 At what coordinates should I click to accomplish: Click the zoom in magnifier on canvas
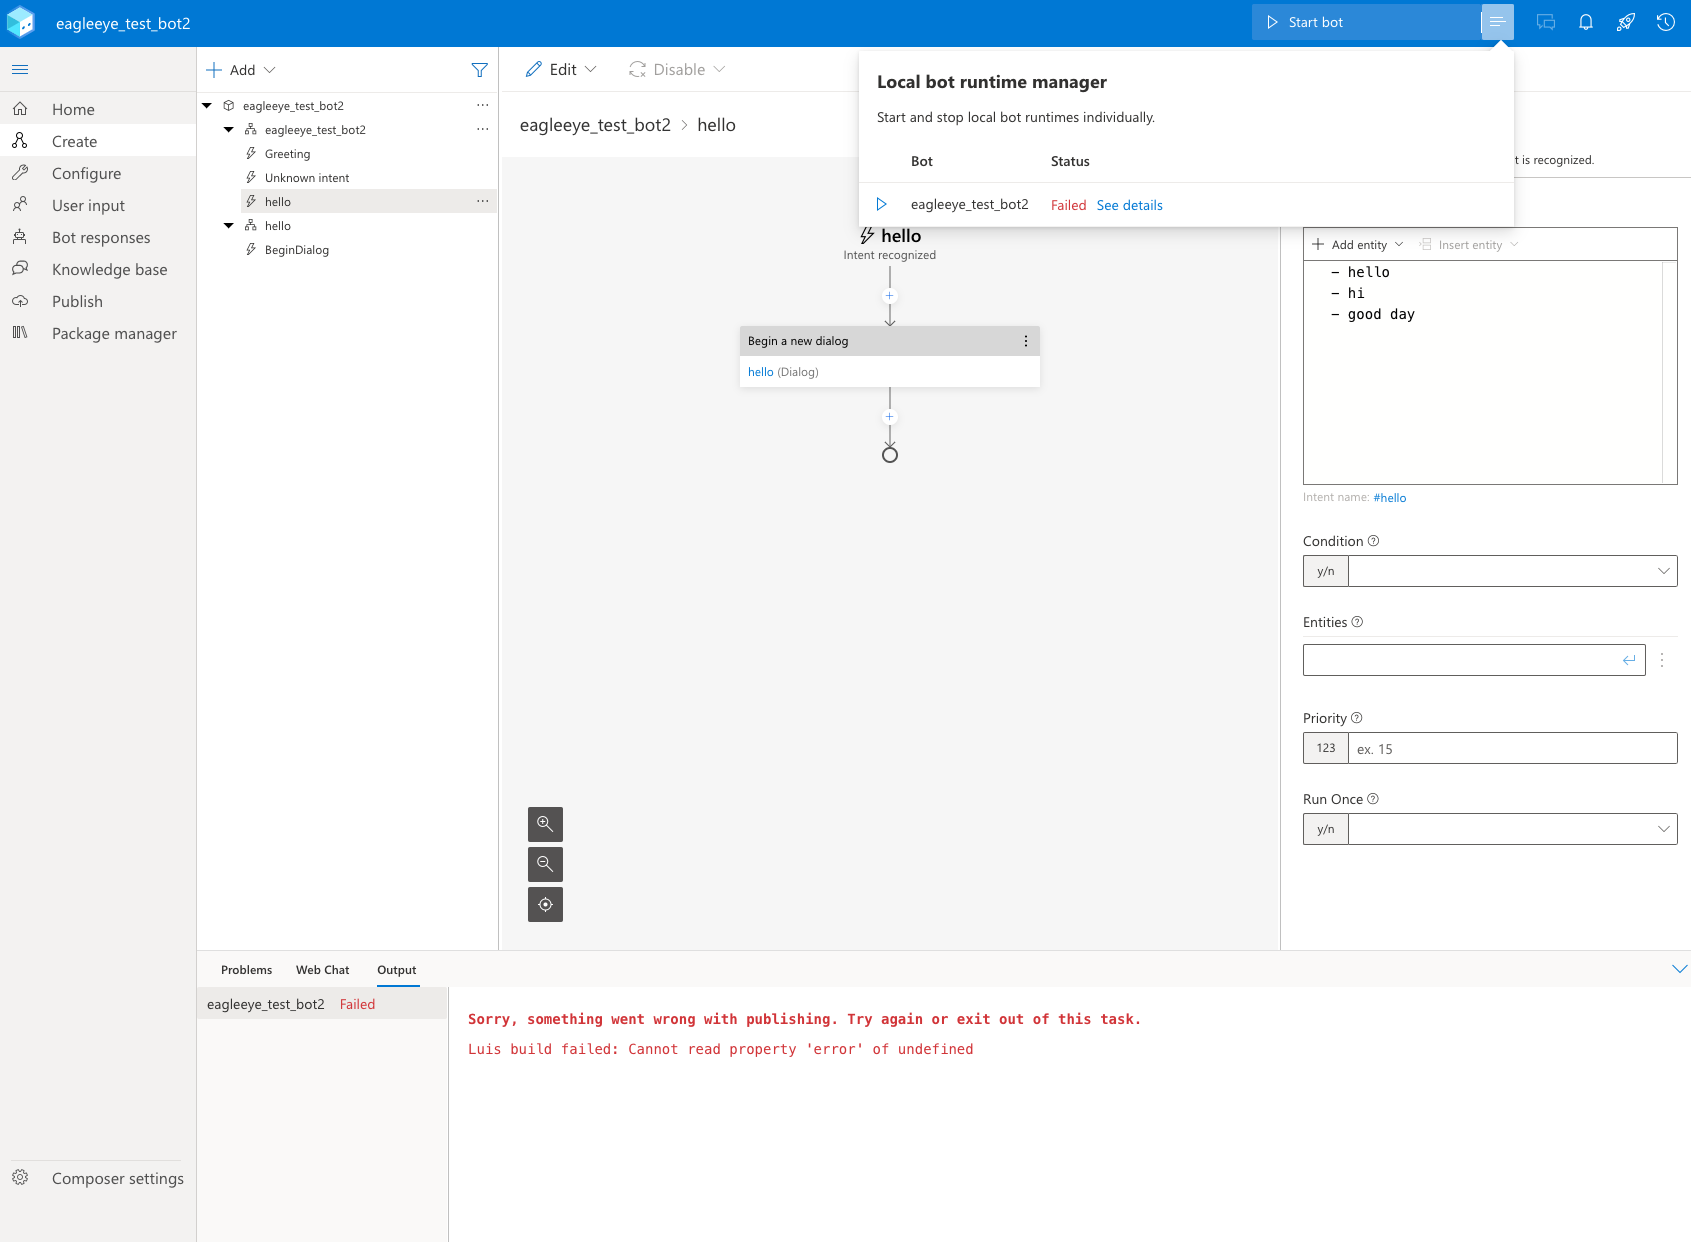point(545,824)
